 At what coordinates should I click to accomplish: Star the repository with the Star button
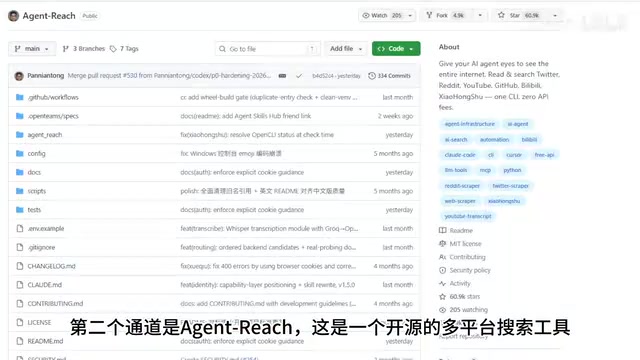tap(520, 16)
